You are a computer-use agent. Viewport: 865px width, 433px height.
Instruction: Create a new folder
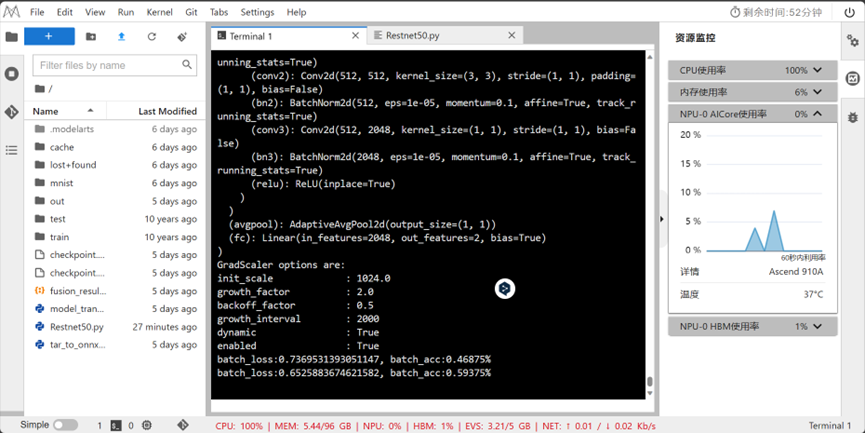pos(91,36)
